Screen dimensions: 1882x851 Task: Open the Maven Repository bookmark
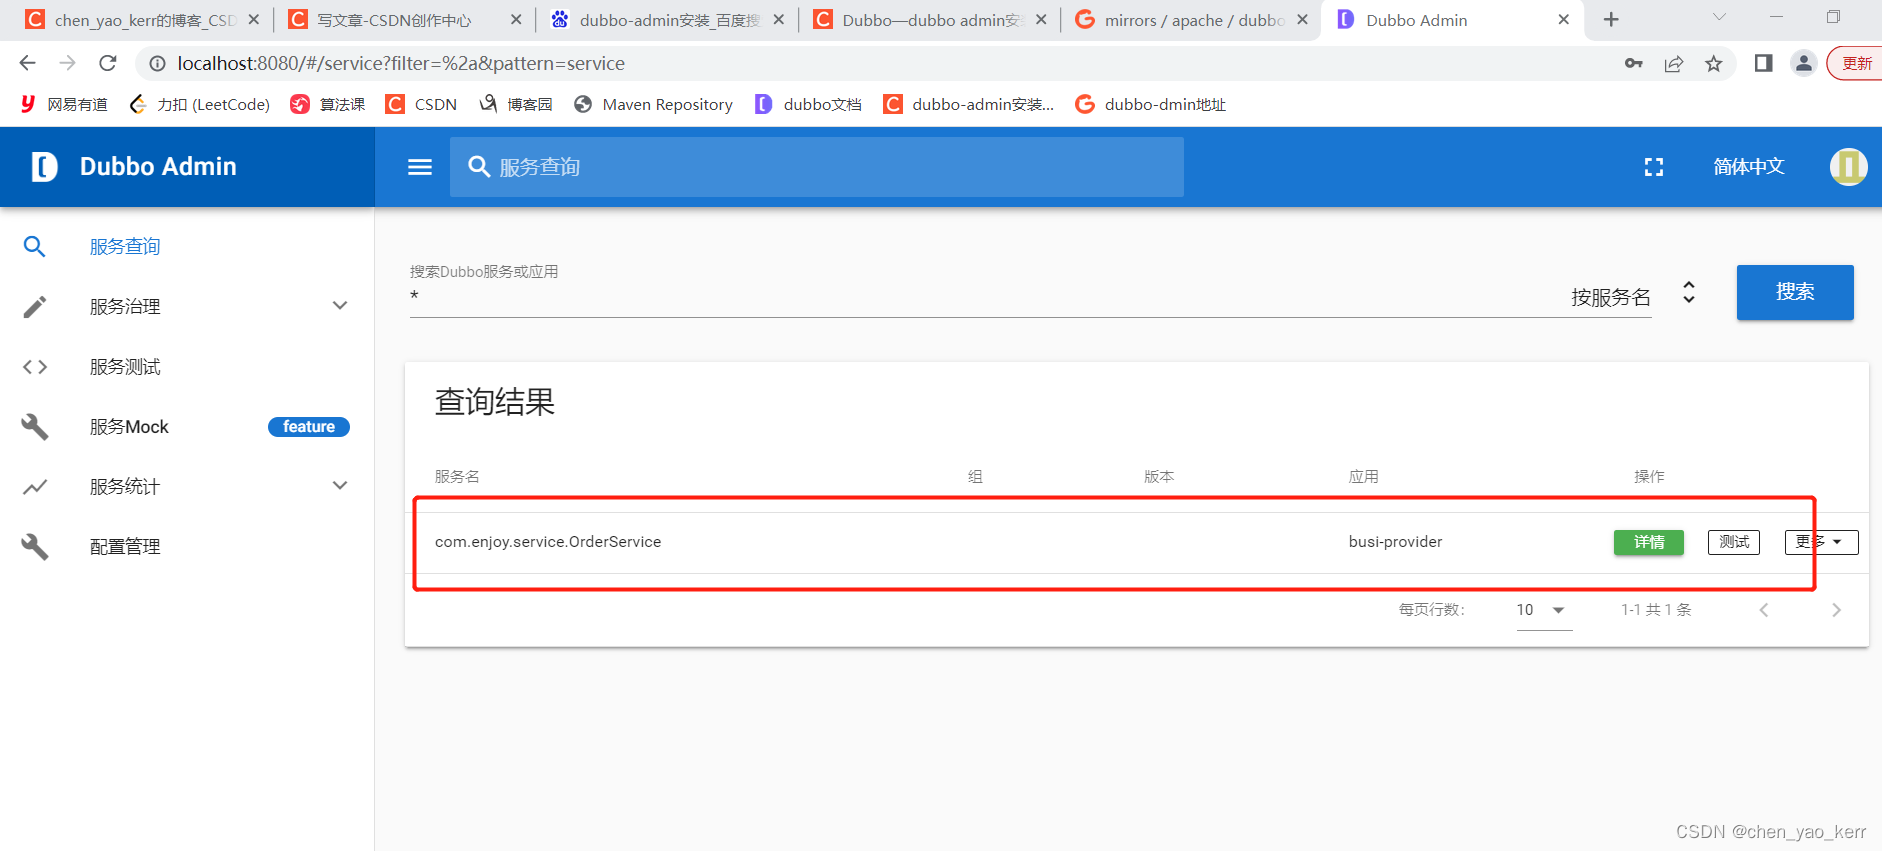click(x=653, y=104)
